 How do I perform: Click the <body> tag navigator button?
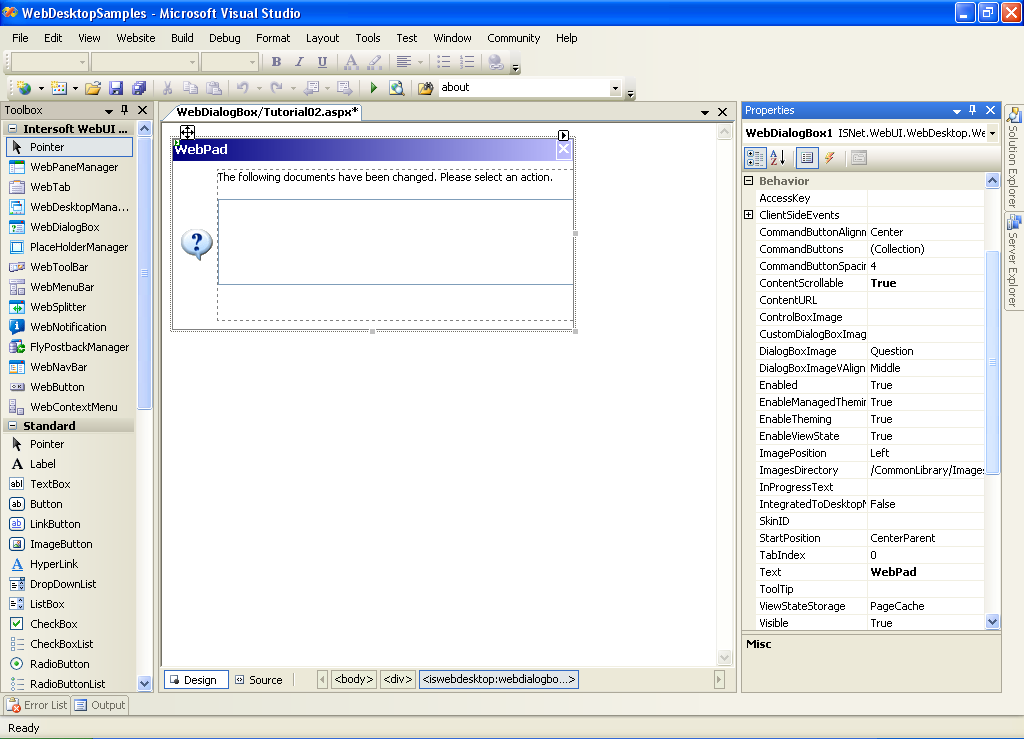coord(353,680)
